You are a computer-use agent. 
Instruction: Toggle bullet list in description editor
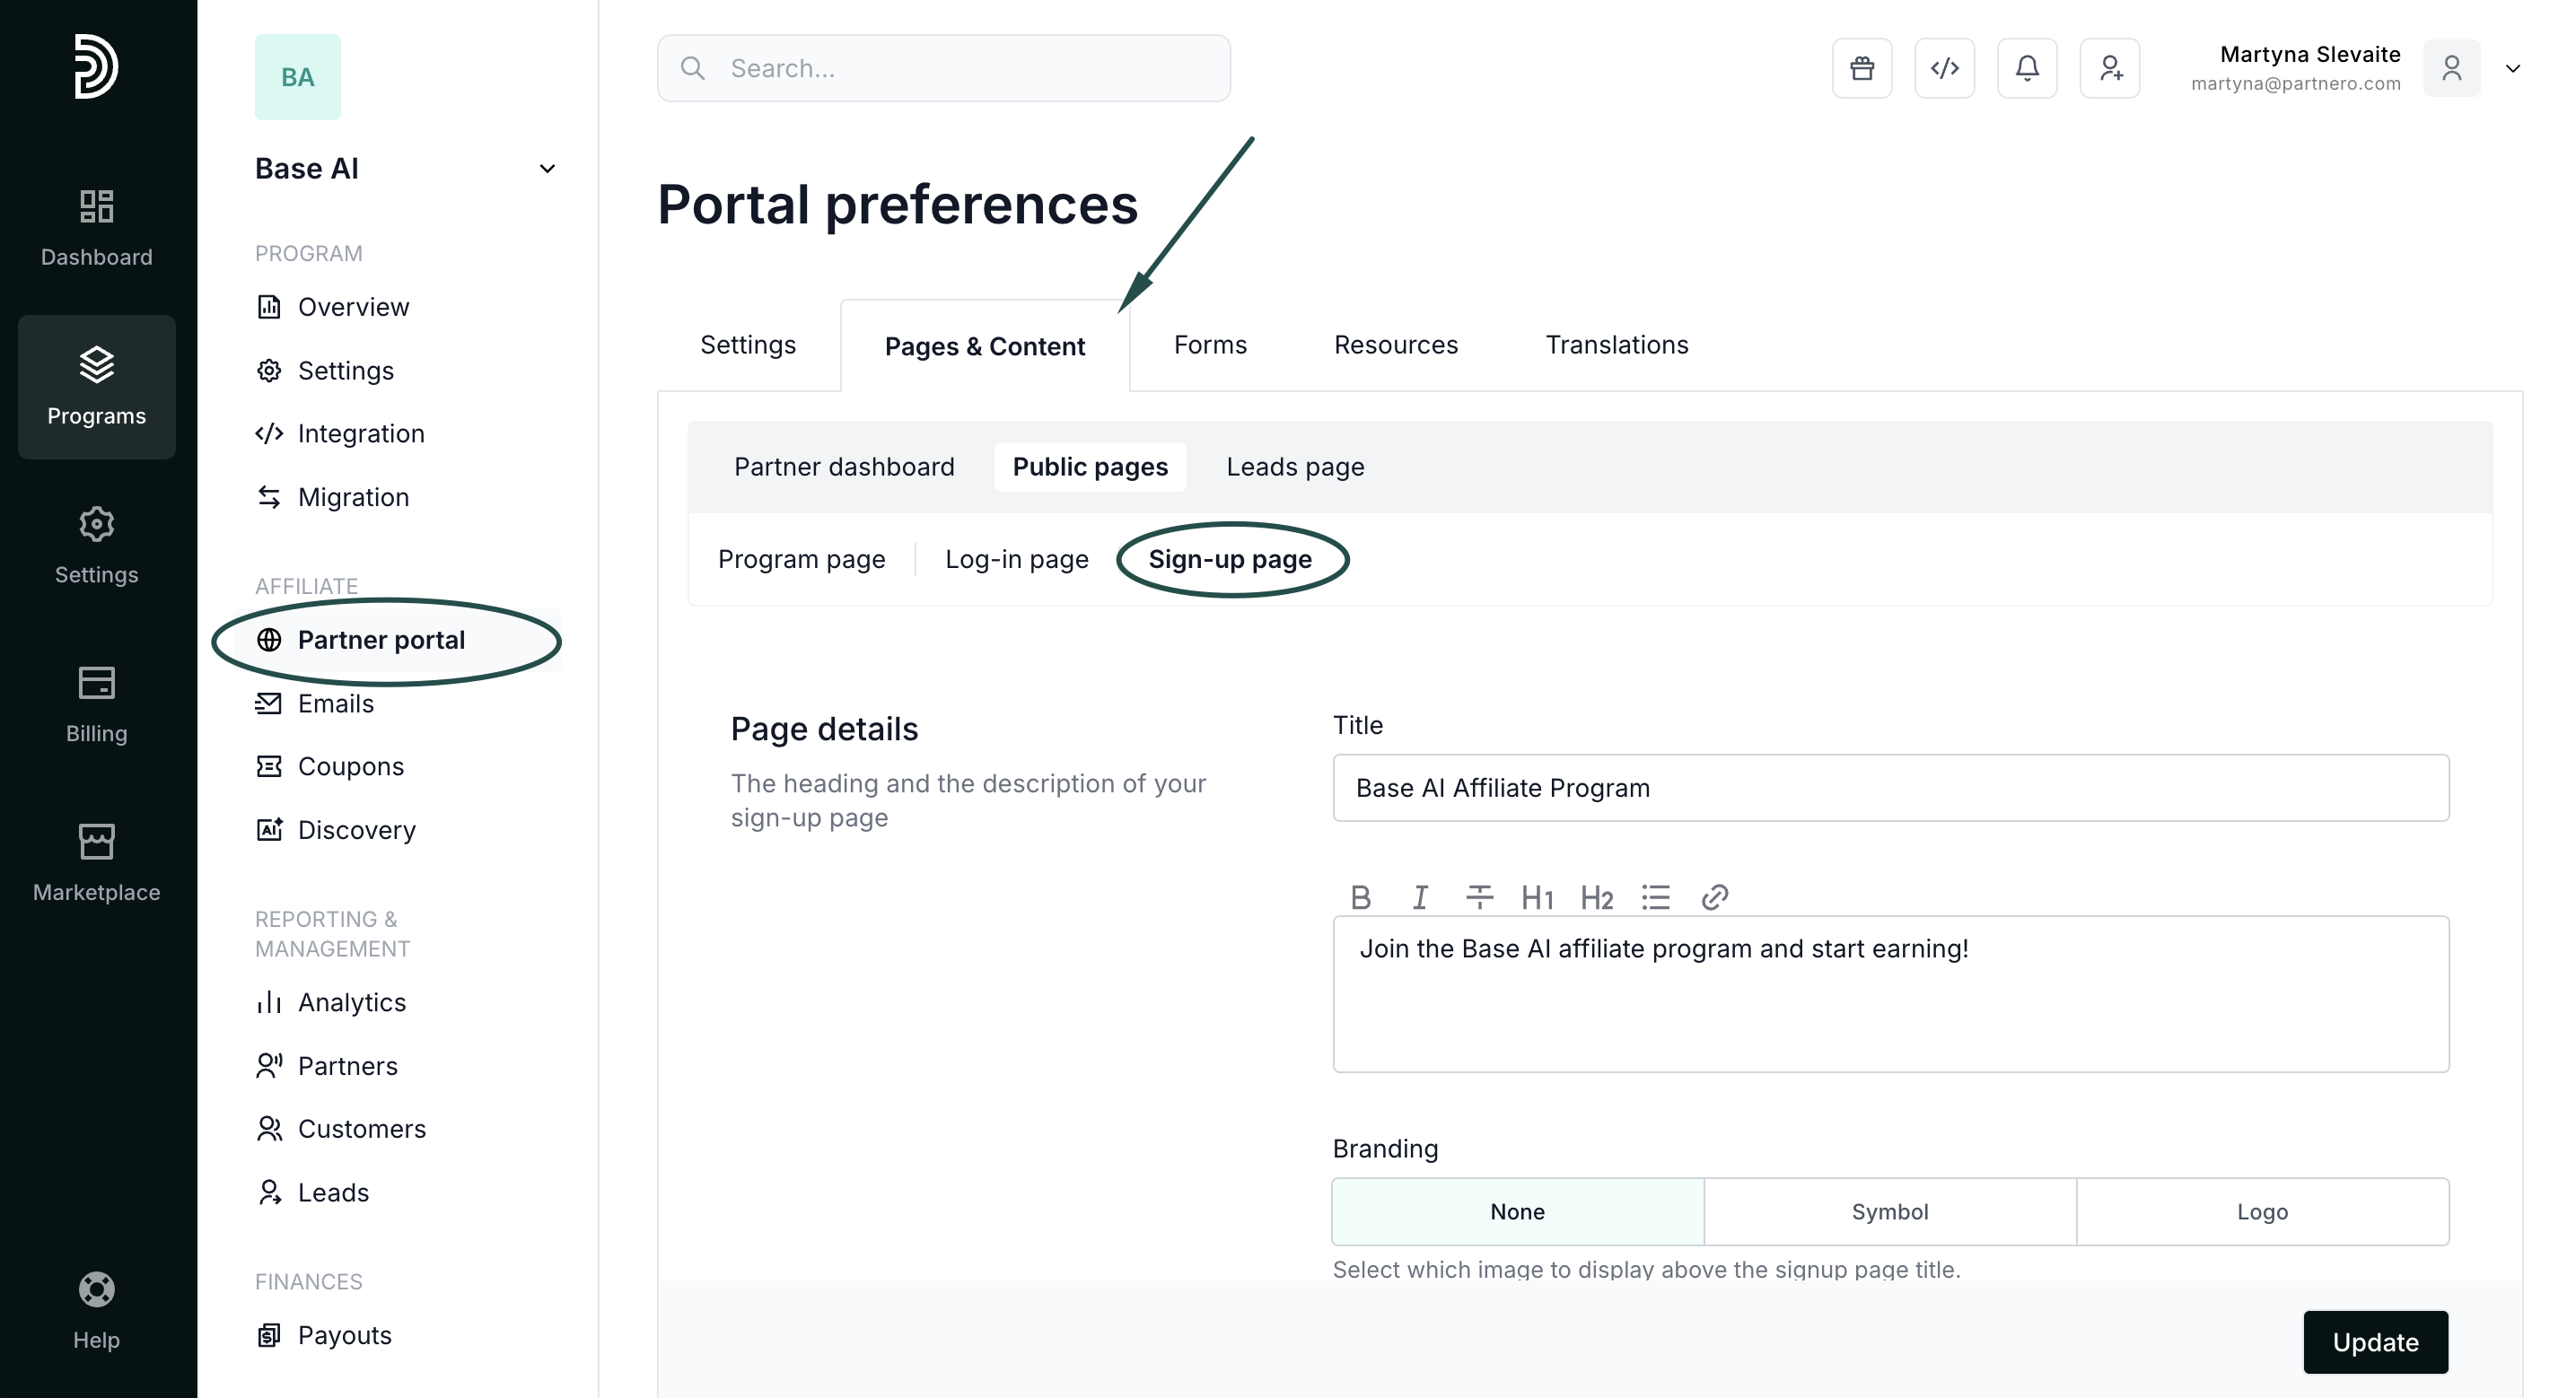pyautogui.click(x=1655, y=897)
